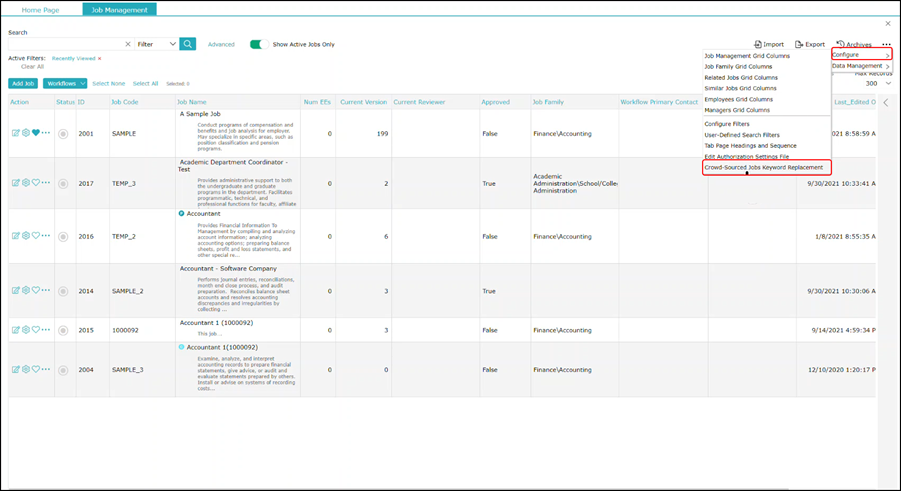Select status radio for job 2014
The width and height of the screenshot is (901, 491).
pyautogui.click(x=63, y=291)
